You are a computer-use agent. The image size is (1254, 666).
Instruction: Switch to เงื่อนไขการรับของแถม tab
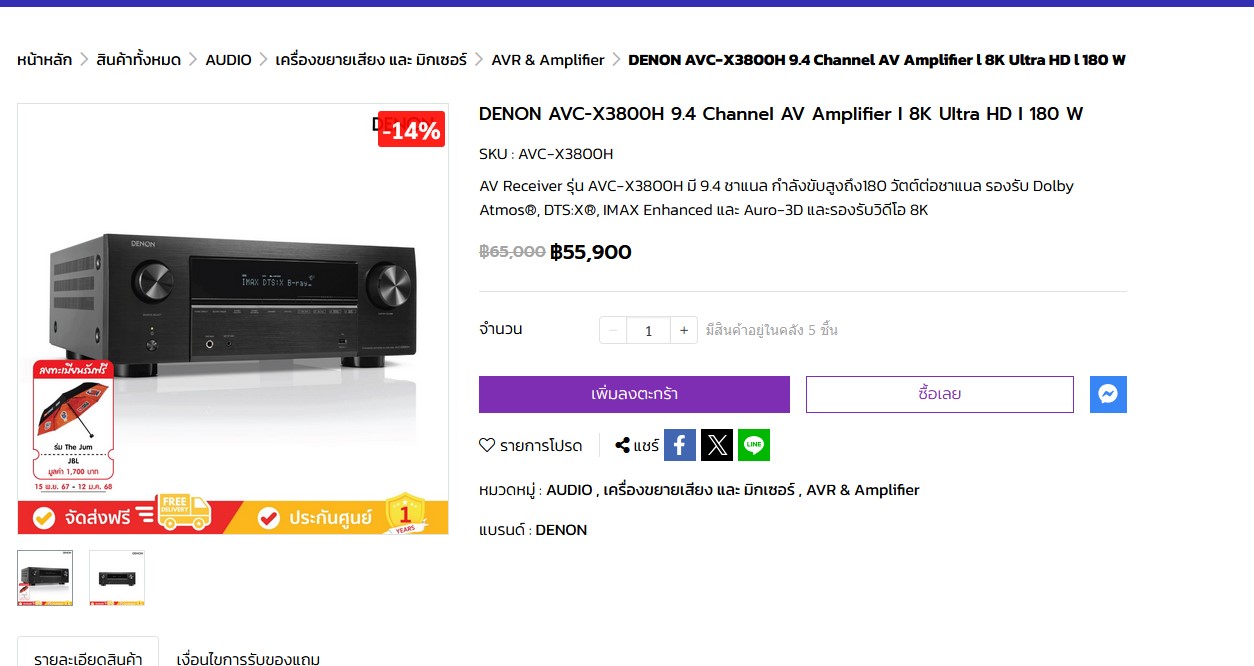[248, 657]
